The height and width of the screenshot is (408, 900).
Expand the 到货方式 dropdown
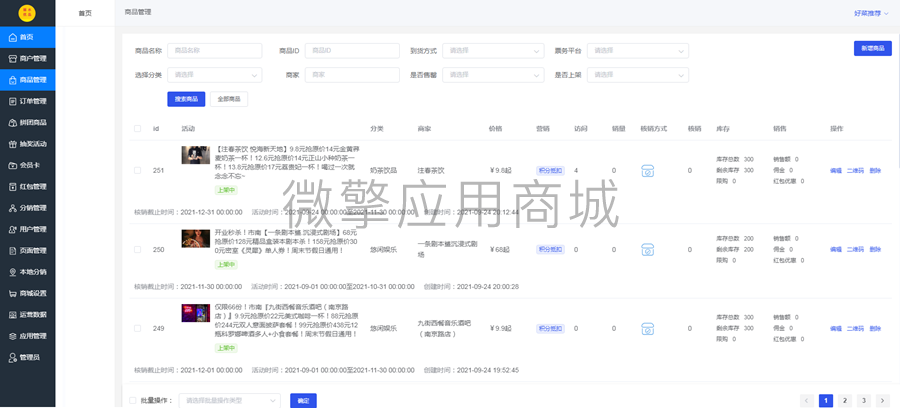coord(493,50)
